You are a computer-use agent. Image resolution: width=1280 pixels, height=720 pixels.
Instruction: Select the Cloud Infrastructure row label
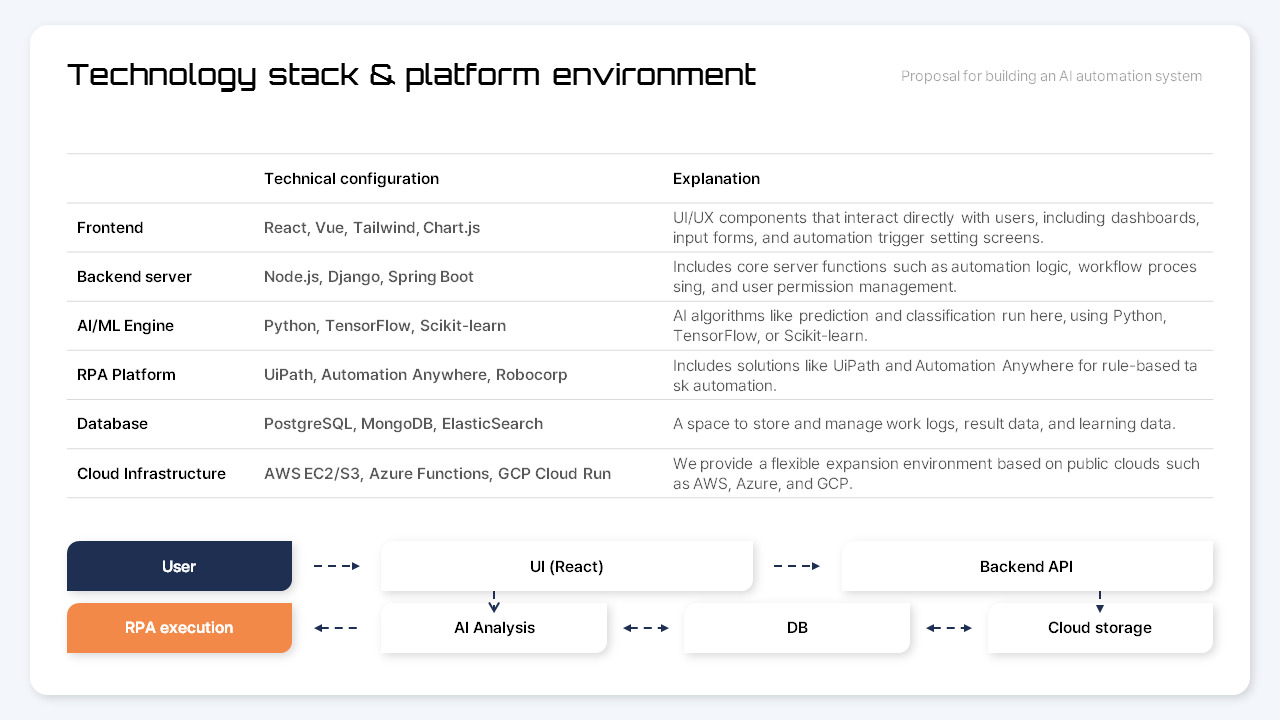(151, 474)
